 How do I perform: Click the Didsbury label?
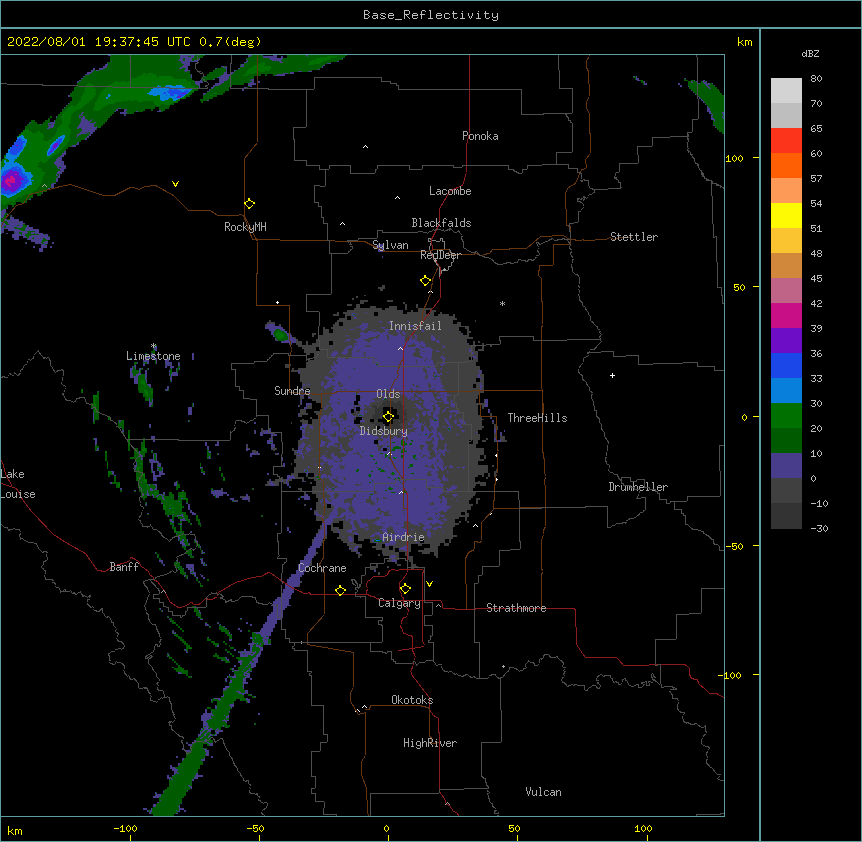[x=384, y=431]
